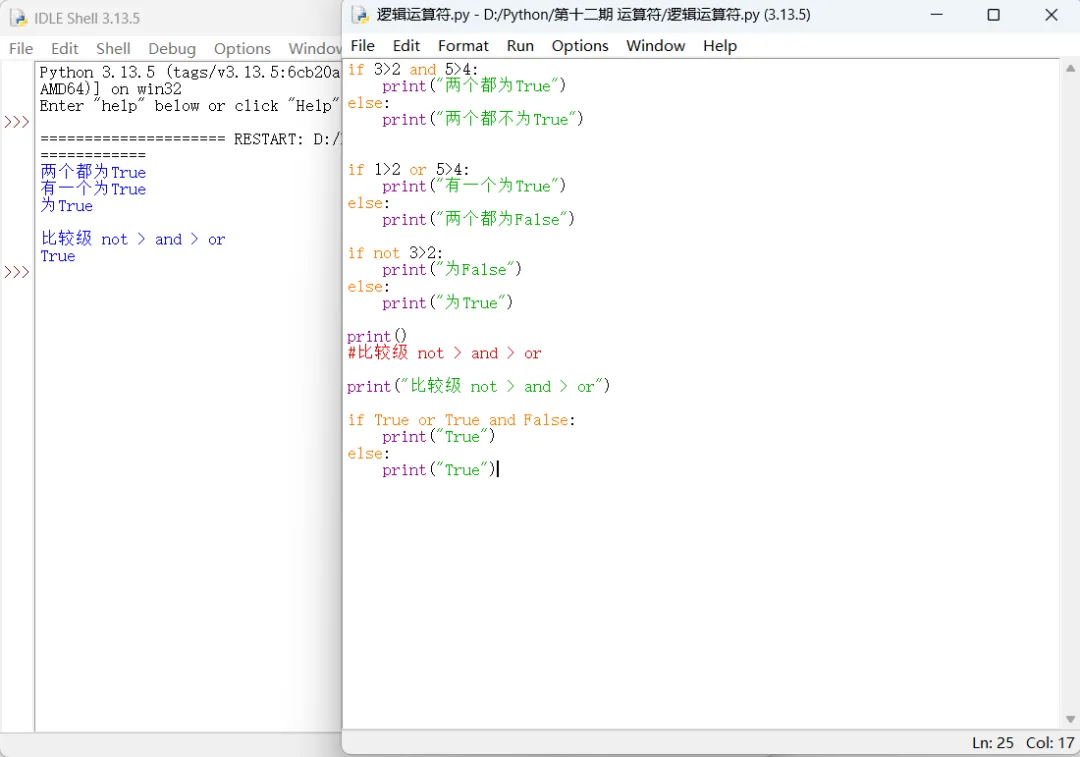1080x757 pixels.
Task: Click the comment line '#比较级 not > and > or'
Action: pyautogui.click(x=444, y=353)
